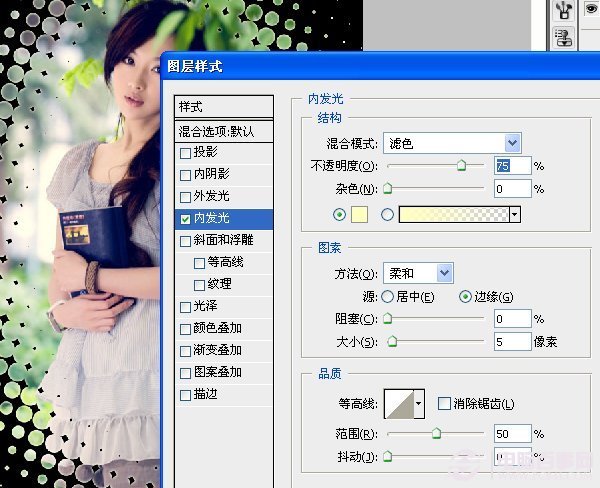Click the yellow glow color swatch

(x=358, y=214)
